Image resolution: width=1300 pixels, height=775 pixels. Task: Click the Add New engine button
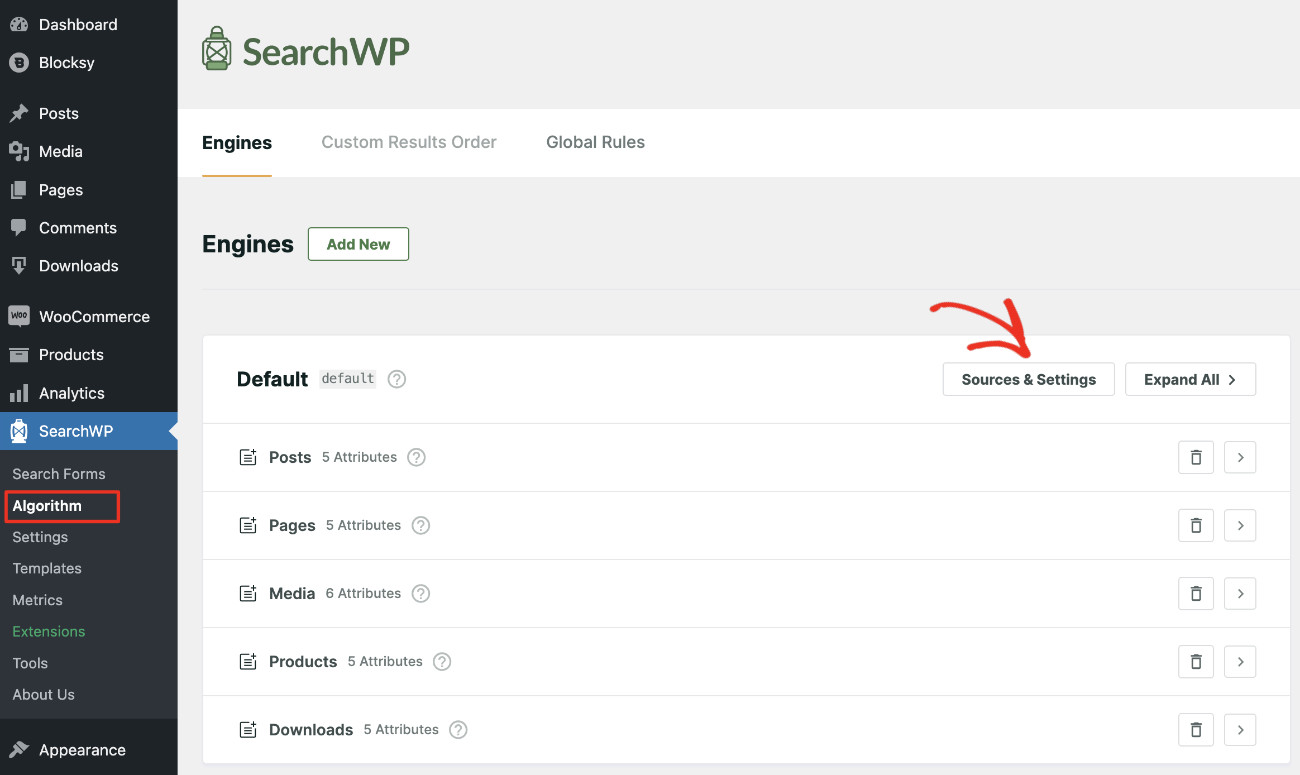[358, 243]
